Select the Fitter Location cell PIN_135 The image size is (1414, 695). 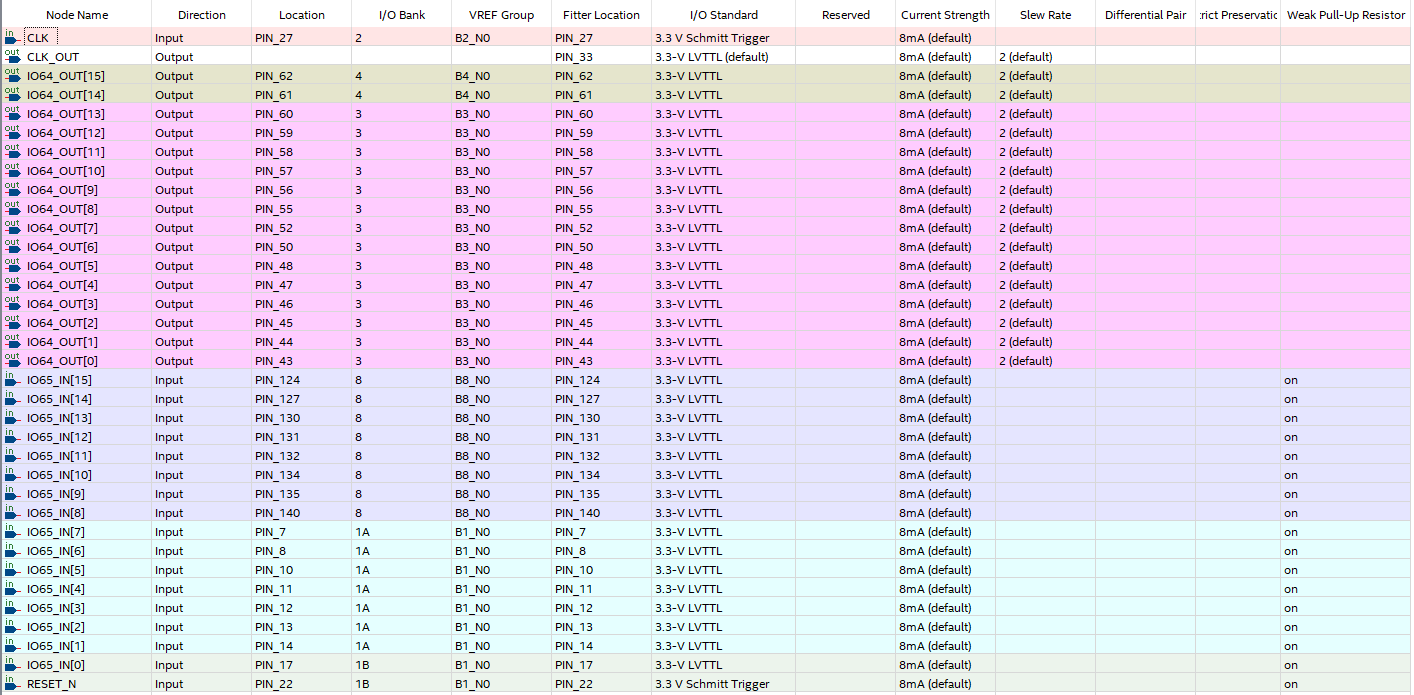[x=602, y=493]
